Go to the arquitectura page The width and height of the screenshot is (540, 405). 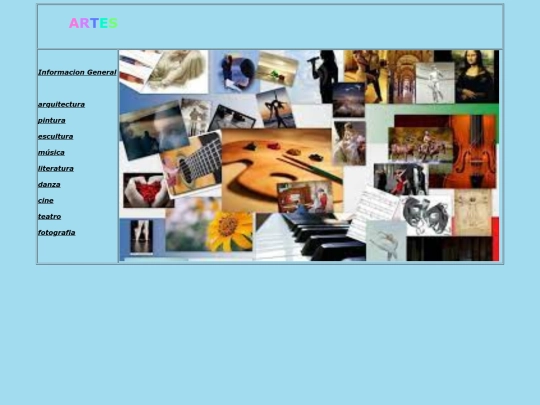(61, 104)
